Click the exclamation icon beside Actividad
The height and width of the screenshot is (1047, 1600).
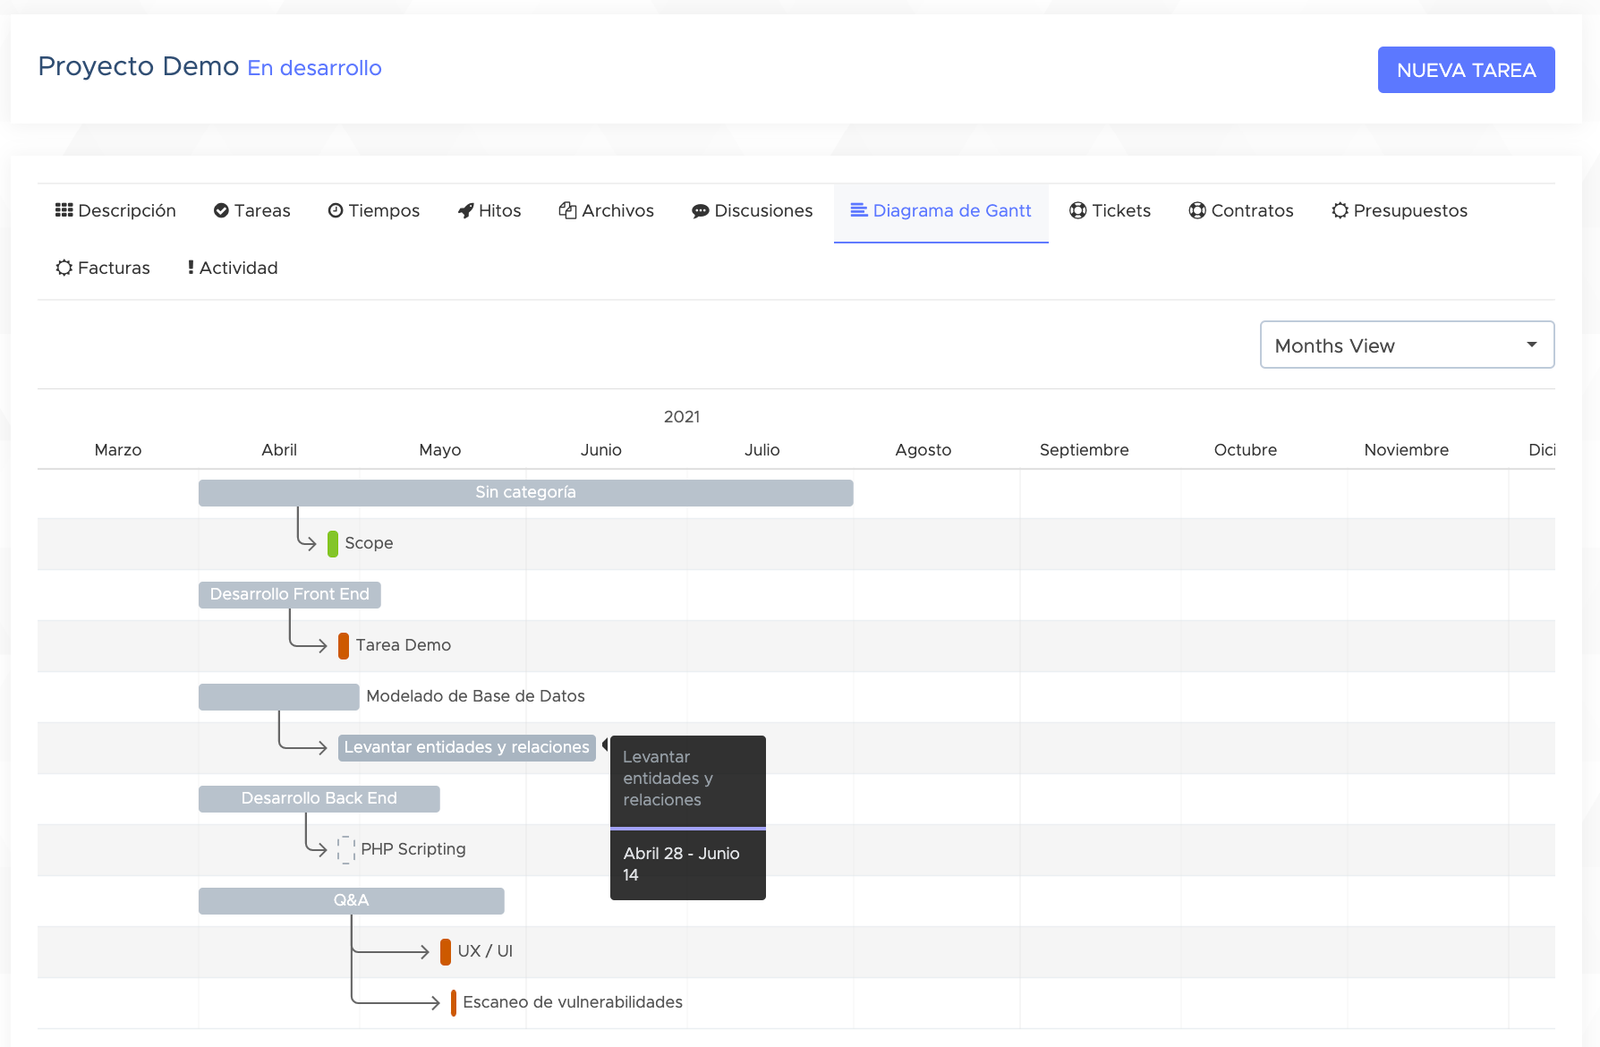191,267
